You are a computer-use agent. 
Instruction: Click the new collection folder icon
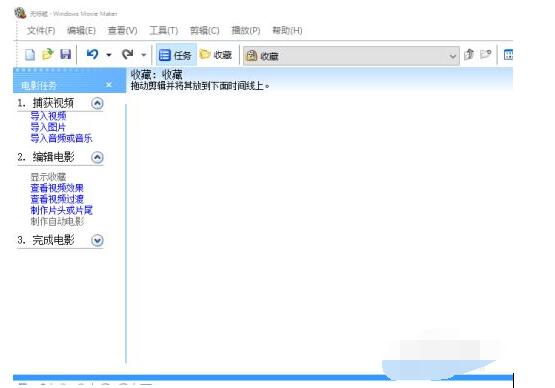click(x=486, y=55)
